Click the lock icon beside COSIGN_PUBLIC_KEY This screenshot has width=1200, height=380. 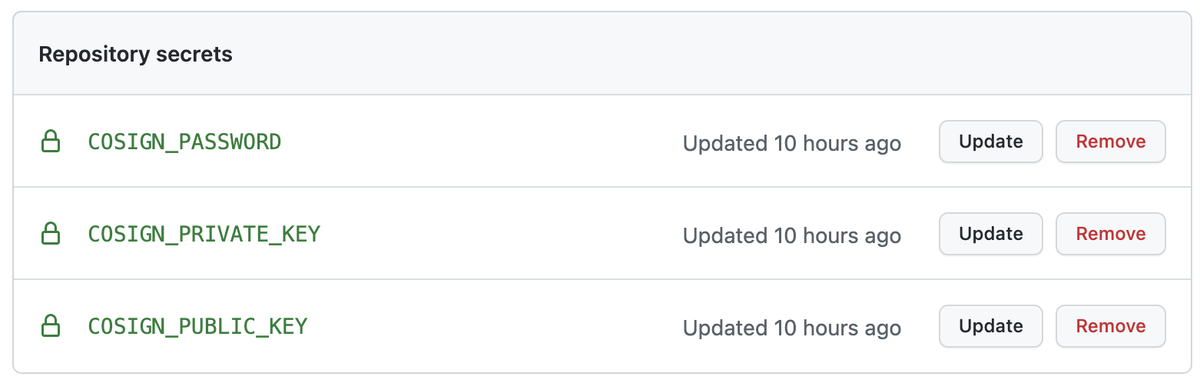pyautogui.click(x=50, y=326)
